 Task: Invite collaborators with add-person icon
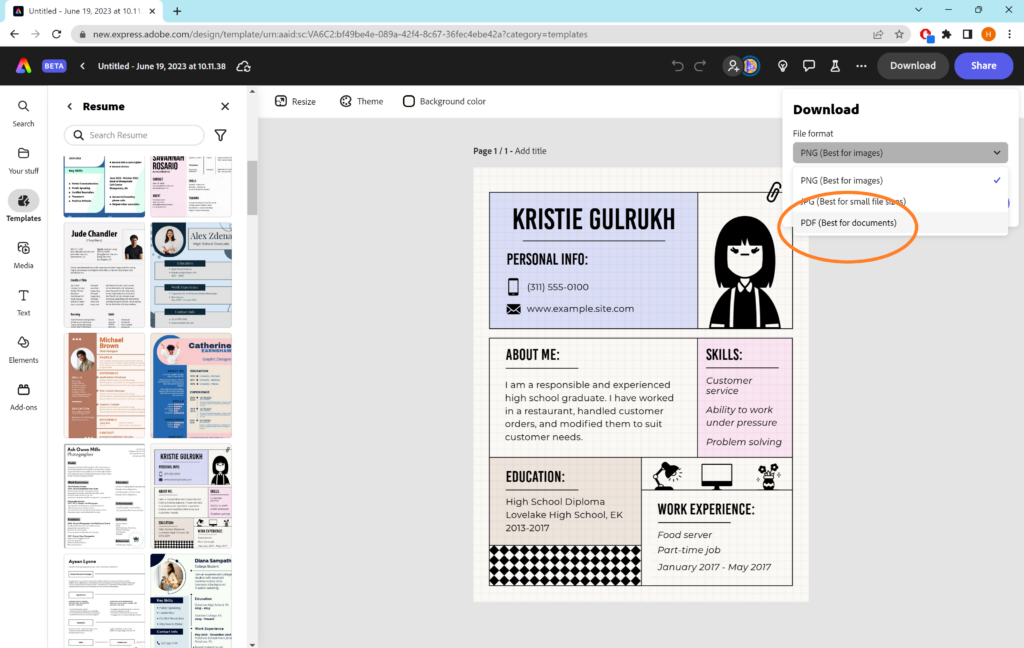coord(733,66)
